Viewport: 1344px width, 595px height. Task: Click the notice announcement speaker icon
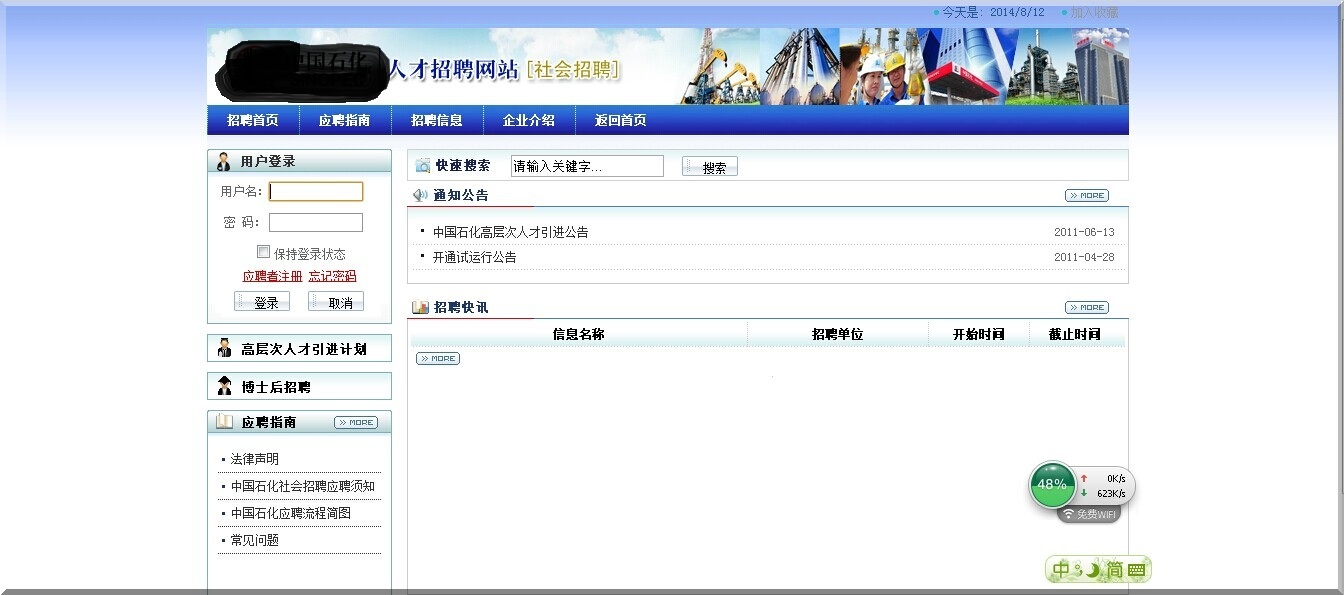pyautogui.click(x=420, y=195)
